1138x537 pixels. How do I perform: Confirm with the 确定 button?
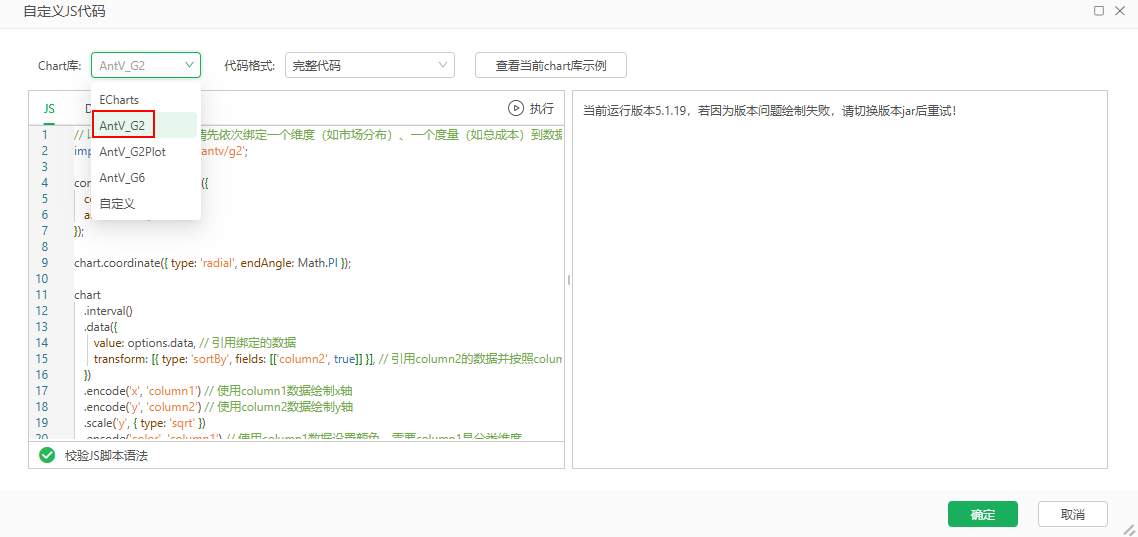(x=983, y=515)
